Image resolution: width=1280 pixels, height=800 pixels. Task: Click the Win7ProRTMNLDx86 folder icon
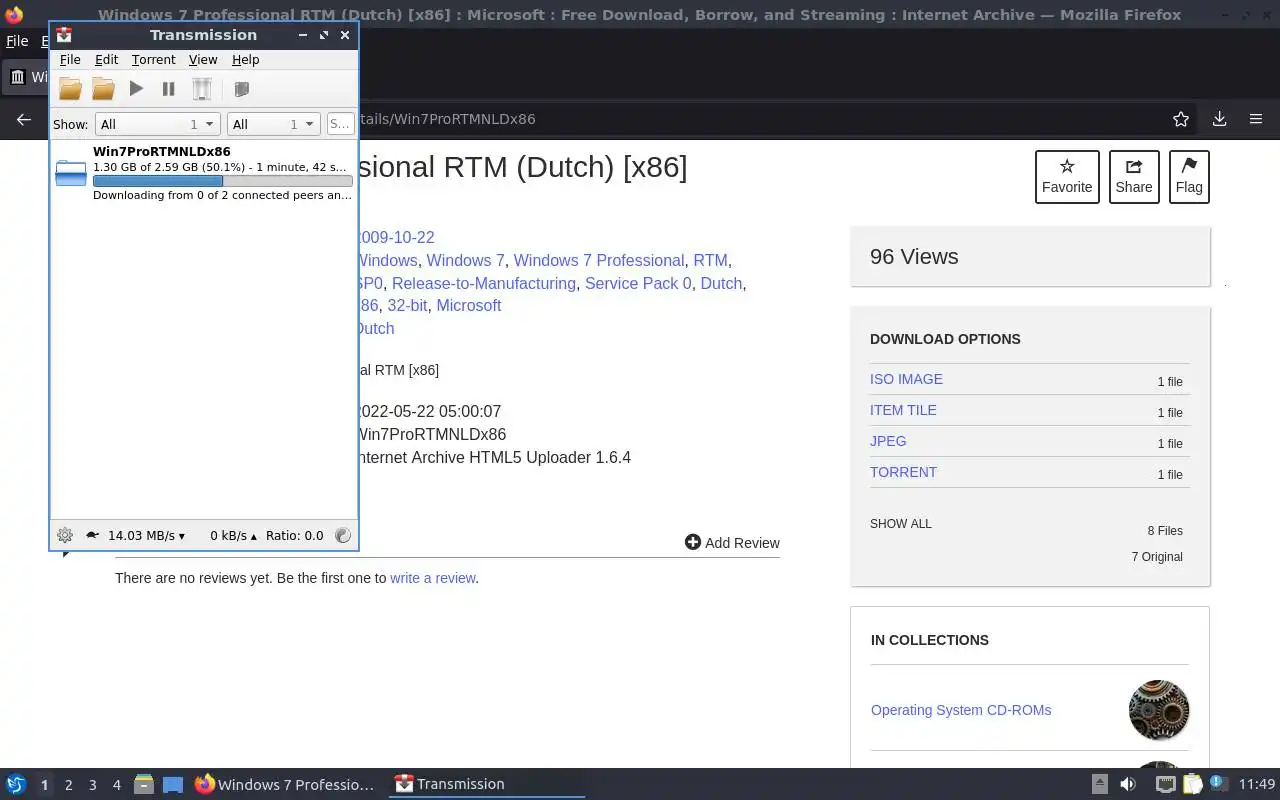click(71, 173)
